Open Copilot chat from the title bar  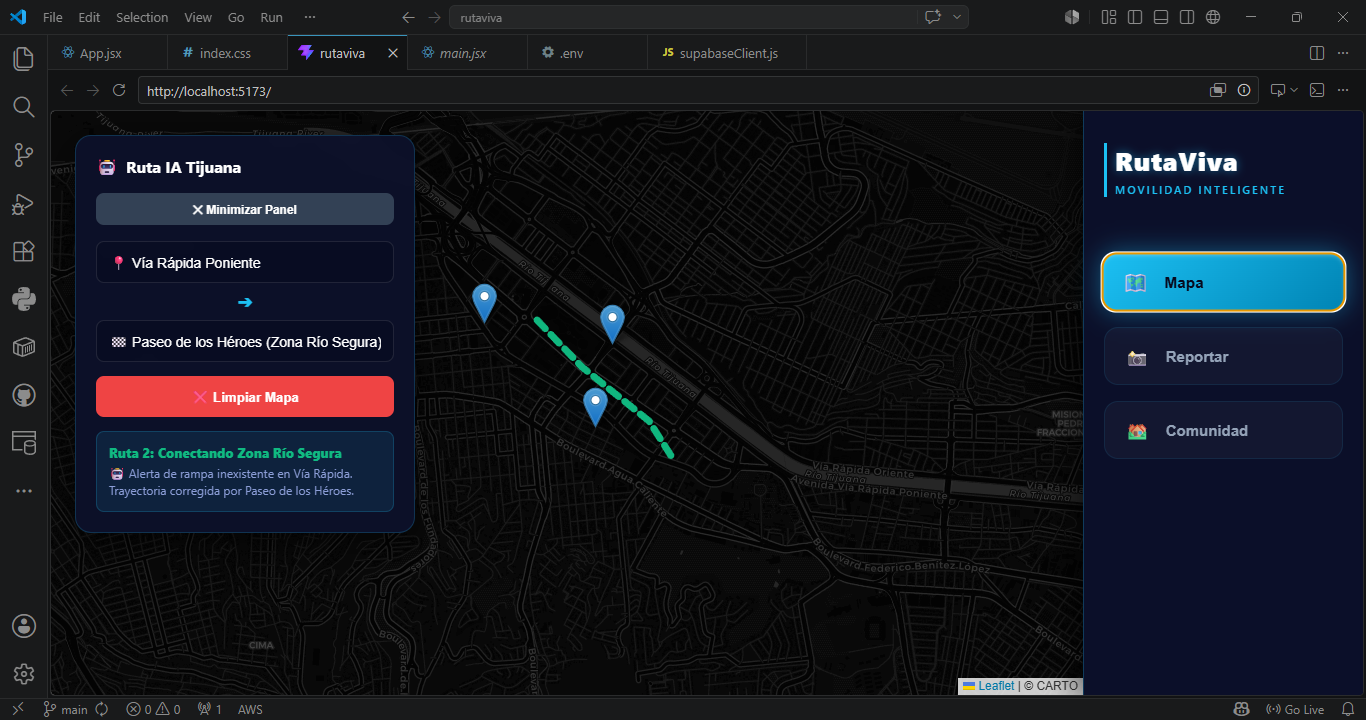pos(934,17)
